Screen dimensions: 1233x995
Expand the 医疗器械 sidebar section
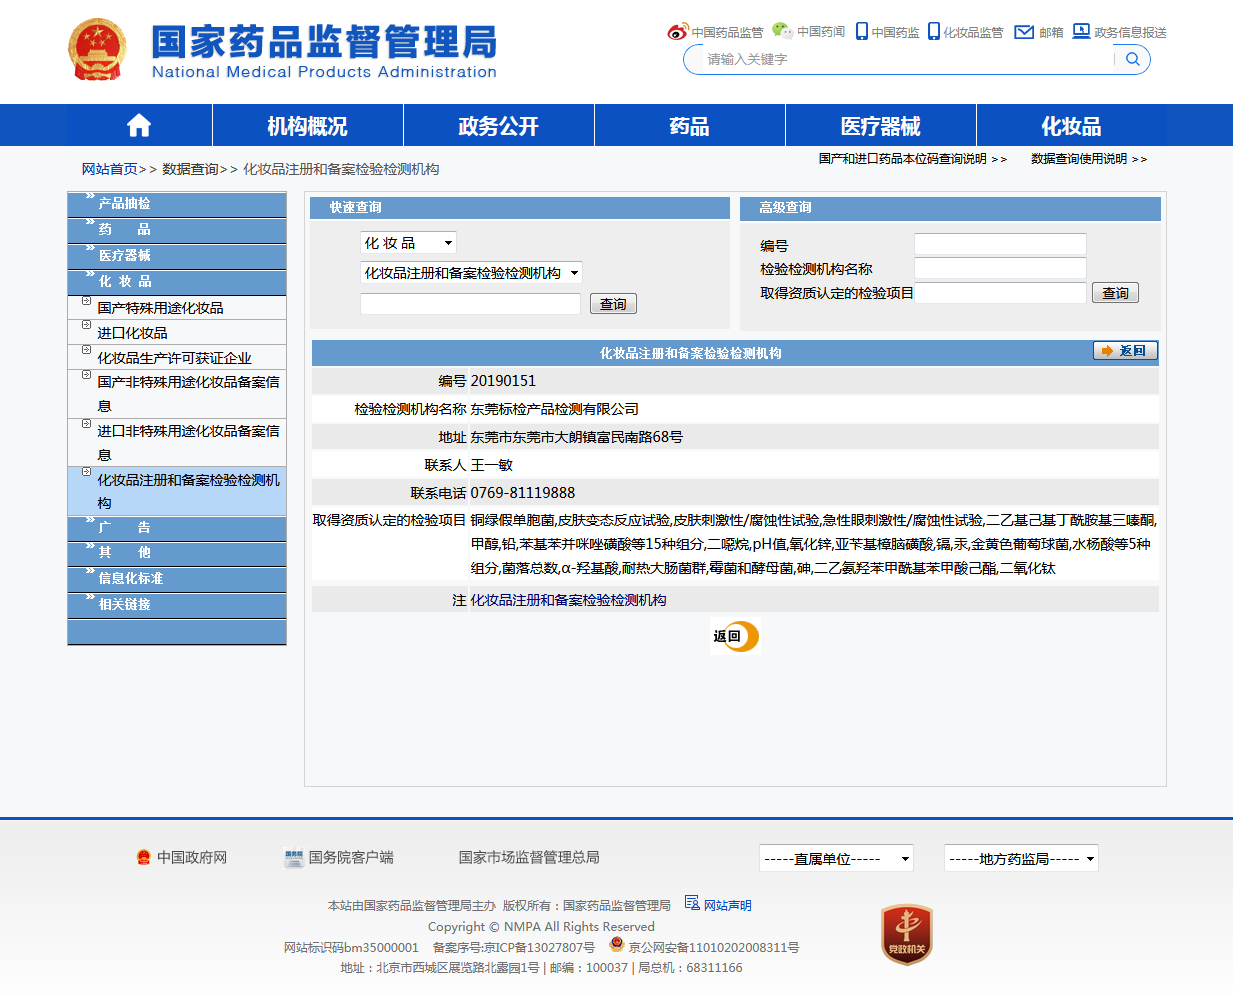177,255
